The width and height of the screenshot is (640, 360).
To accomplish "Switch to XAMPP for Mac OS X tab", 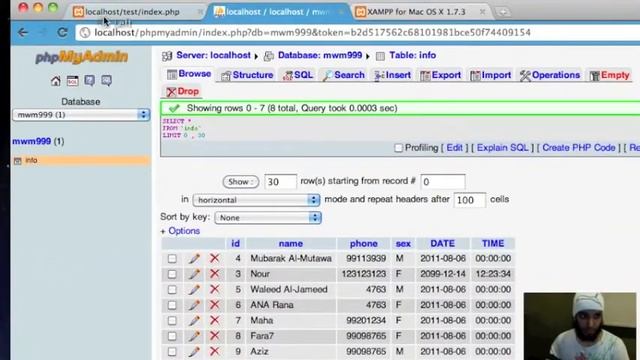I will (416, 12).
